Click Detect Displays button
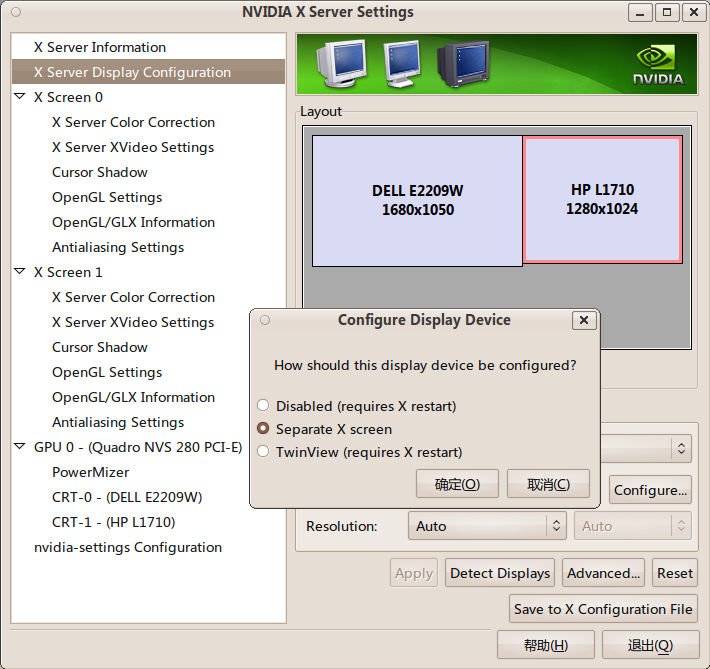The width and height of the screenshot is (710, 669). click(x=499, y=573)
